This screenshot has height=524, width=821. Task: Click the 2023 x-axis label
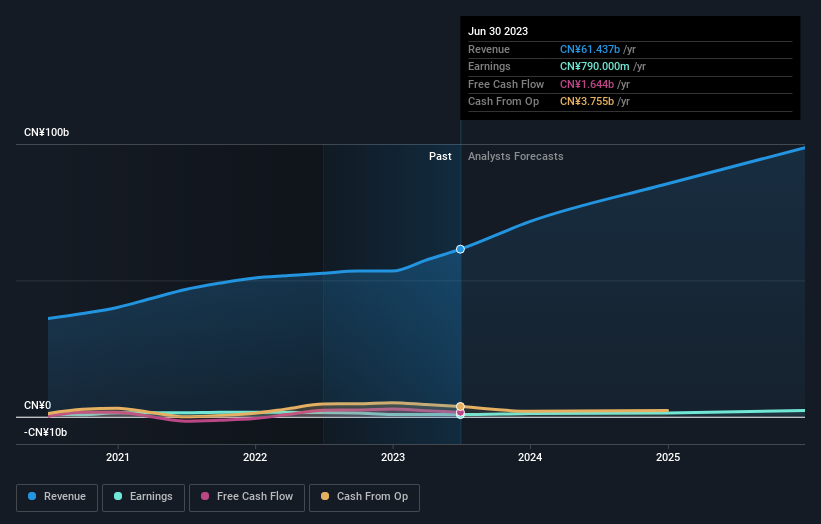(393, 458)
